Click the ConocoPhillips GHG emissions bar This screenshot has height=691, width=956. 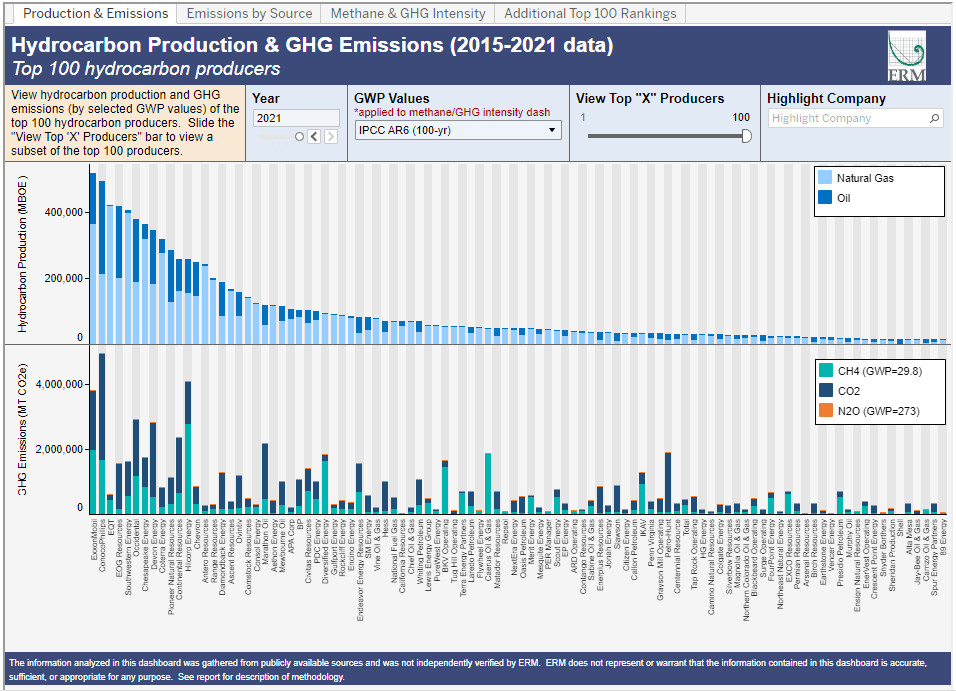click(102, 434)
